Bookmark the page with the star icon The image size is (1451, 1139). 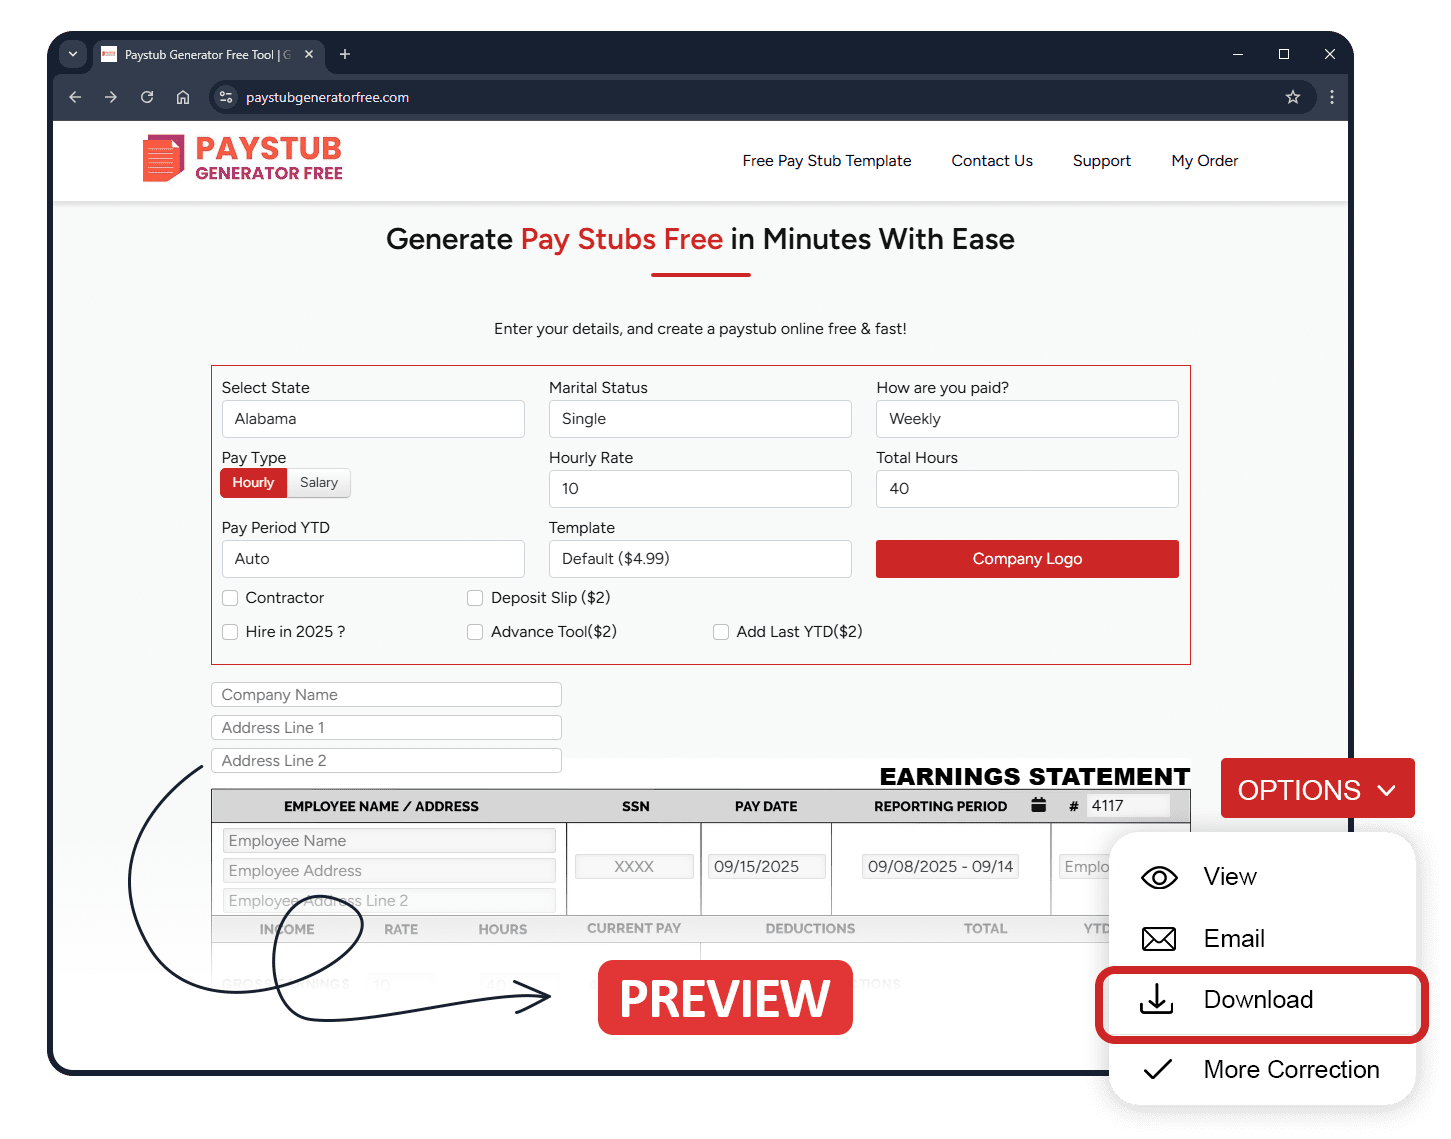click(1292, 97)
